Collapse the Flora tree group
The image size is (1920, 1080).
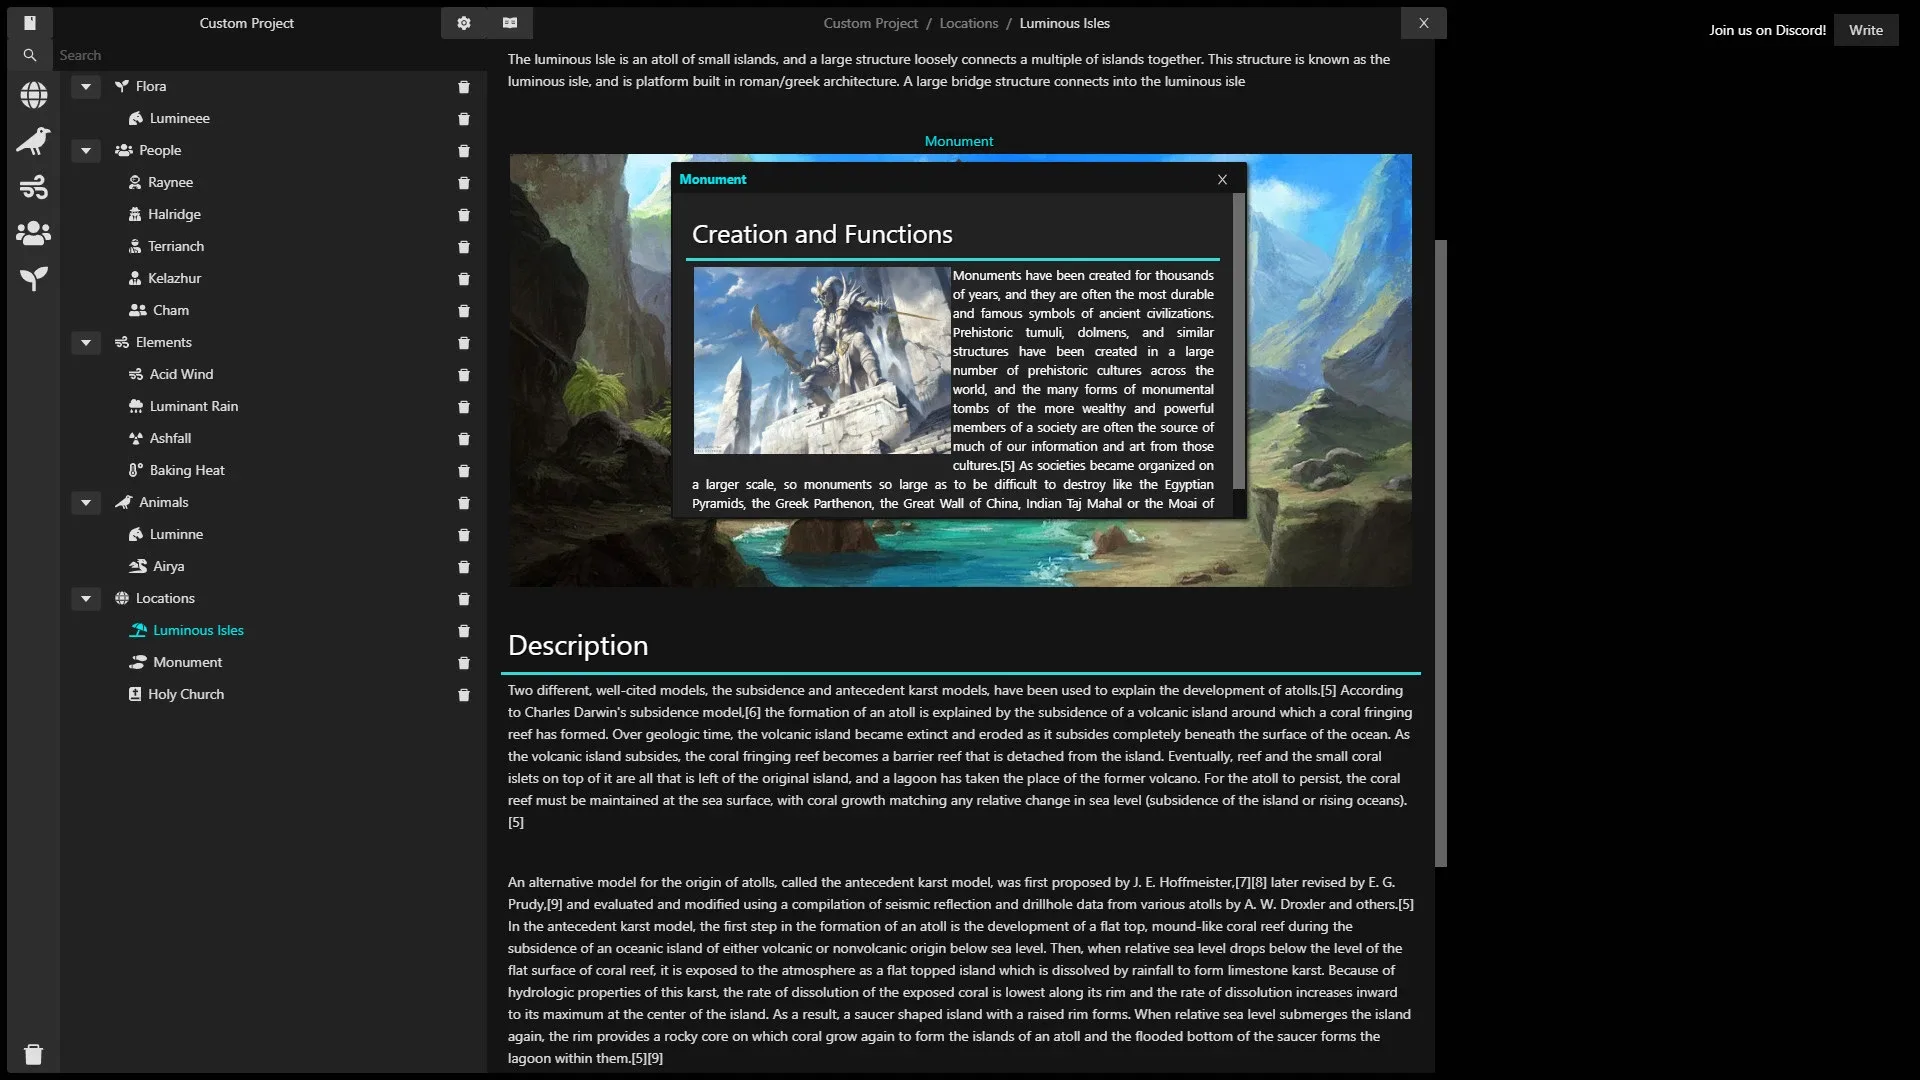click(x=86, y=87)
